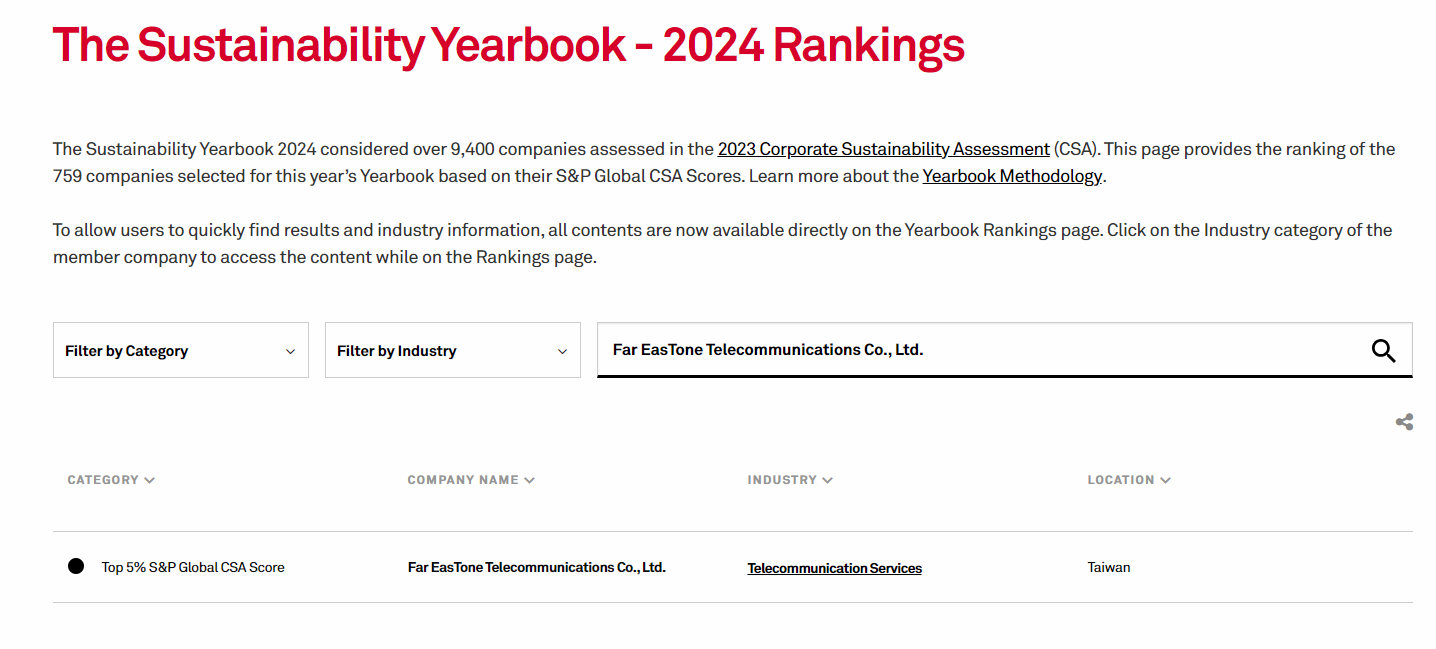Expand the Filter by Industry dropdown
Screen dimensions: 1436x649
(452, 351)
